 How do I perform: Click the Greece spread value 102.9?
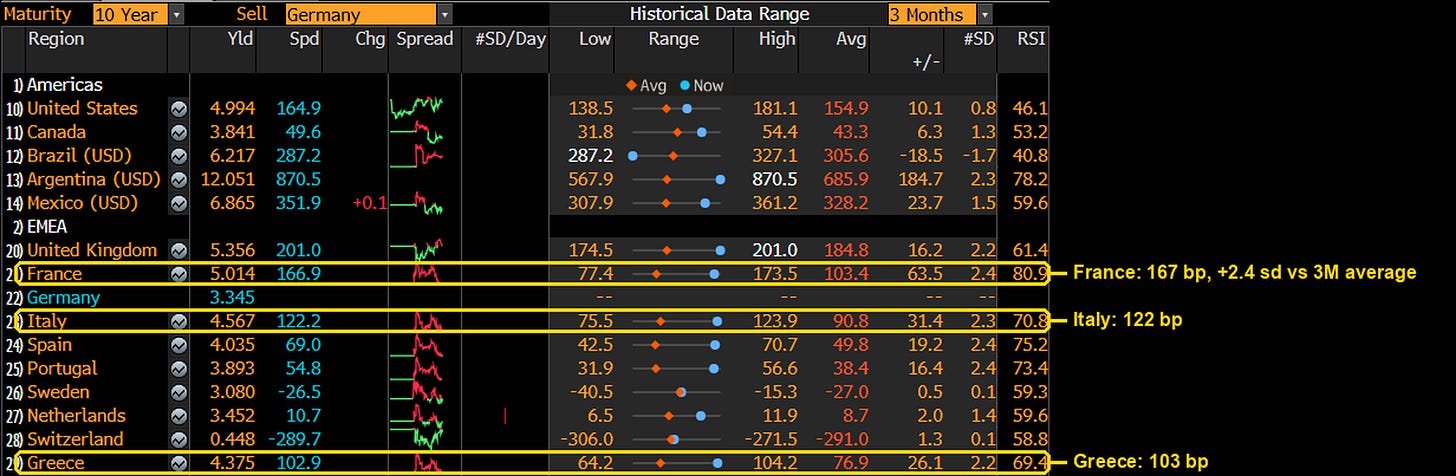297,463
